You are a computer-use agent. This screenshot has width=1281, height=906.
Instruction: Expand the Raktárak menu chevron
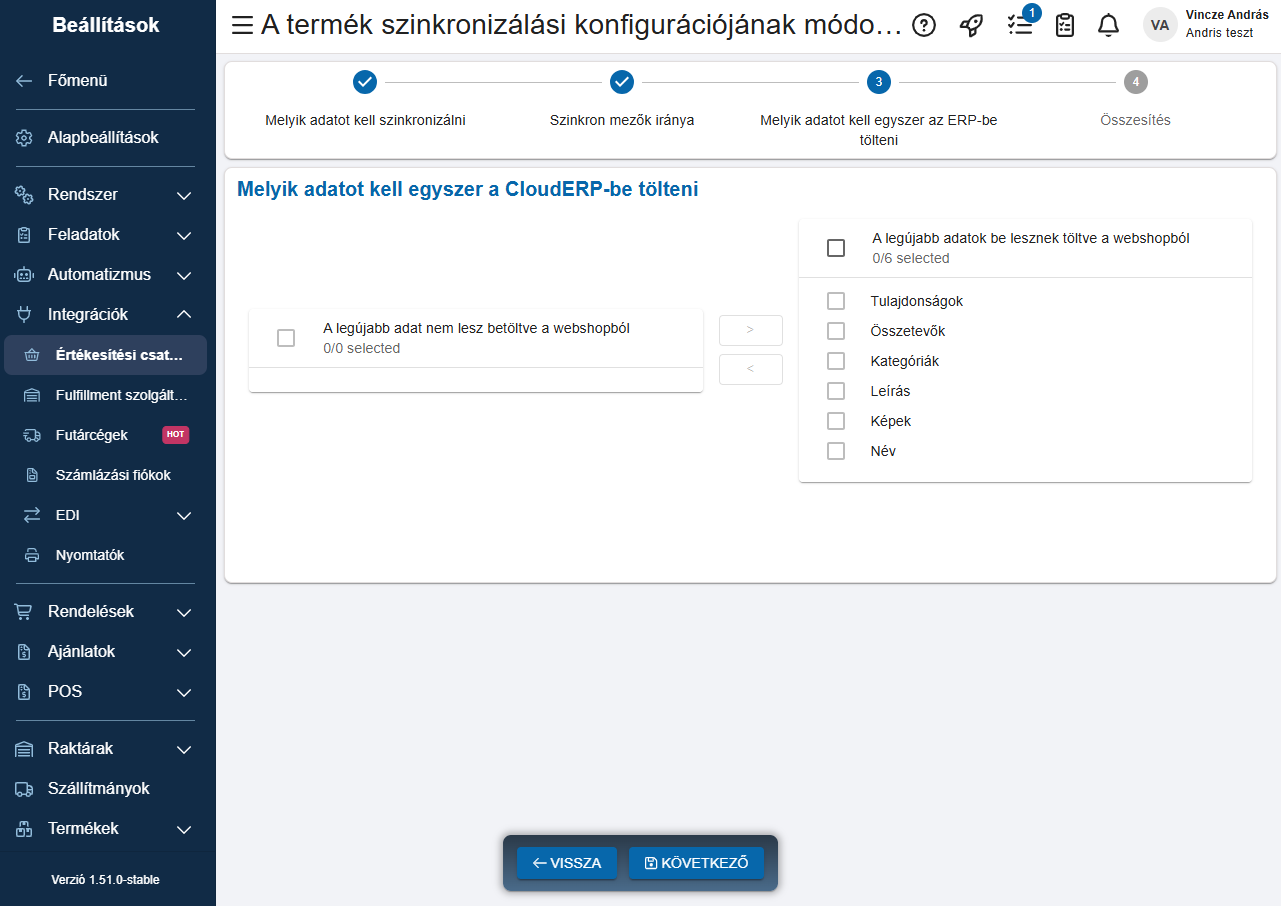pyautogui.click(x=183, y=749)
